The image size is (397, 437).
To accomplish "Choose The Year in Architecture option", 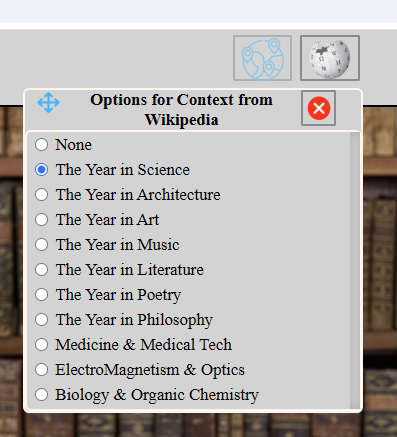I will click(42, 195).
